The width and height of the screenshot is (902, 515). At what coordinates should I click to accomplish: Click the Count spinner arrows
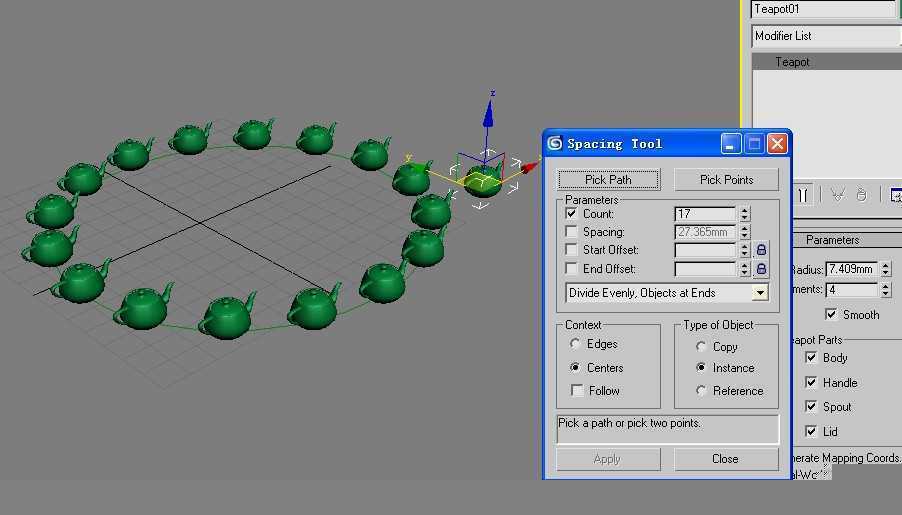click(x=745, y=213)
